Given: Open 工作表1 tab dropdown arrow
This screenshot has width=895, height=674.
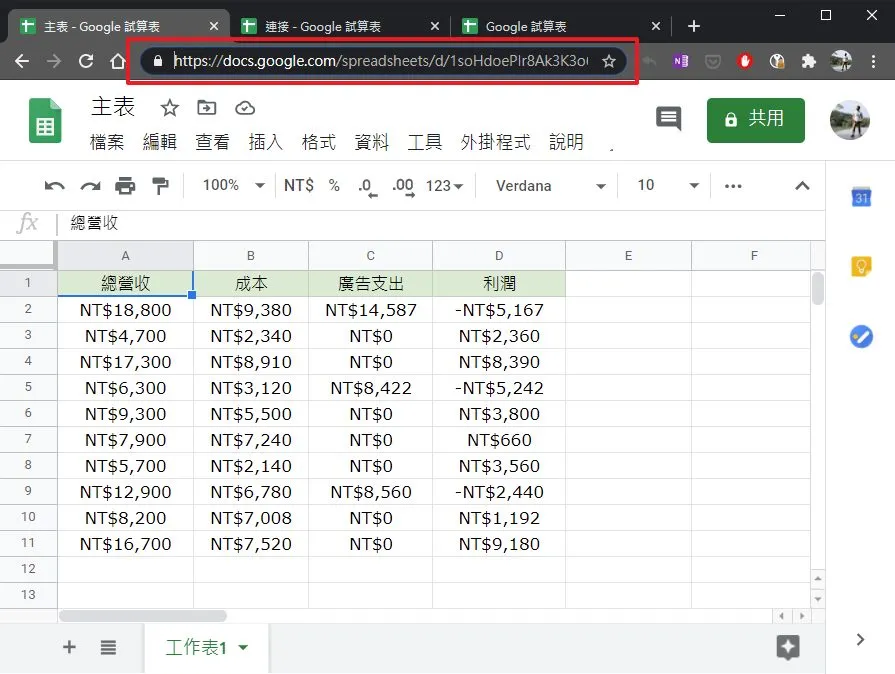Looking at the screenshot, I should (x=244, y=647).
